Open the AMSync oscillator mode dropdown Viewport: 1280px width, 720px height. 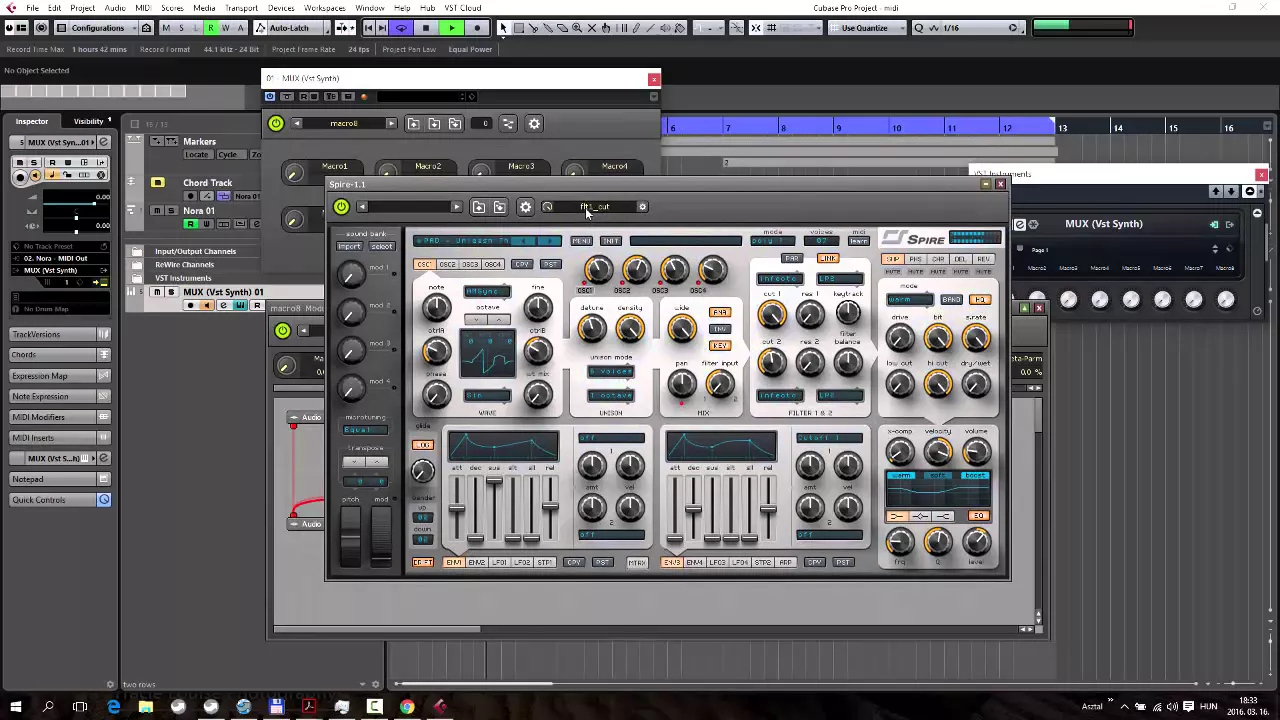click(487, 292)
